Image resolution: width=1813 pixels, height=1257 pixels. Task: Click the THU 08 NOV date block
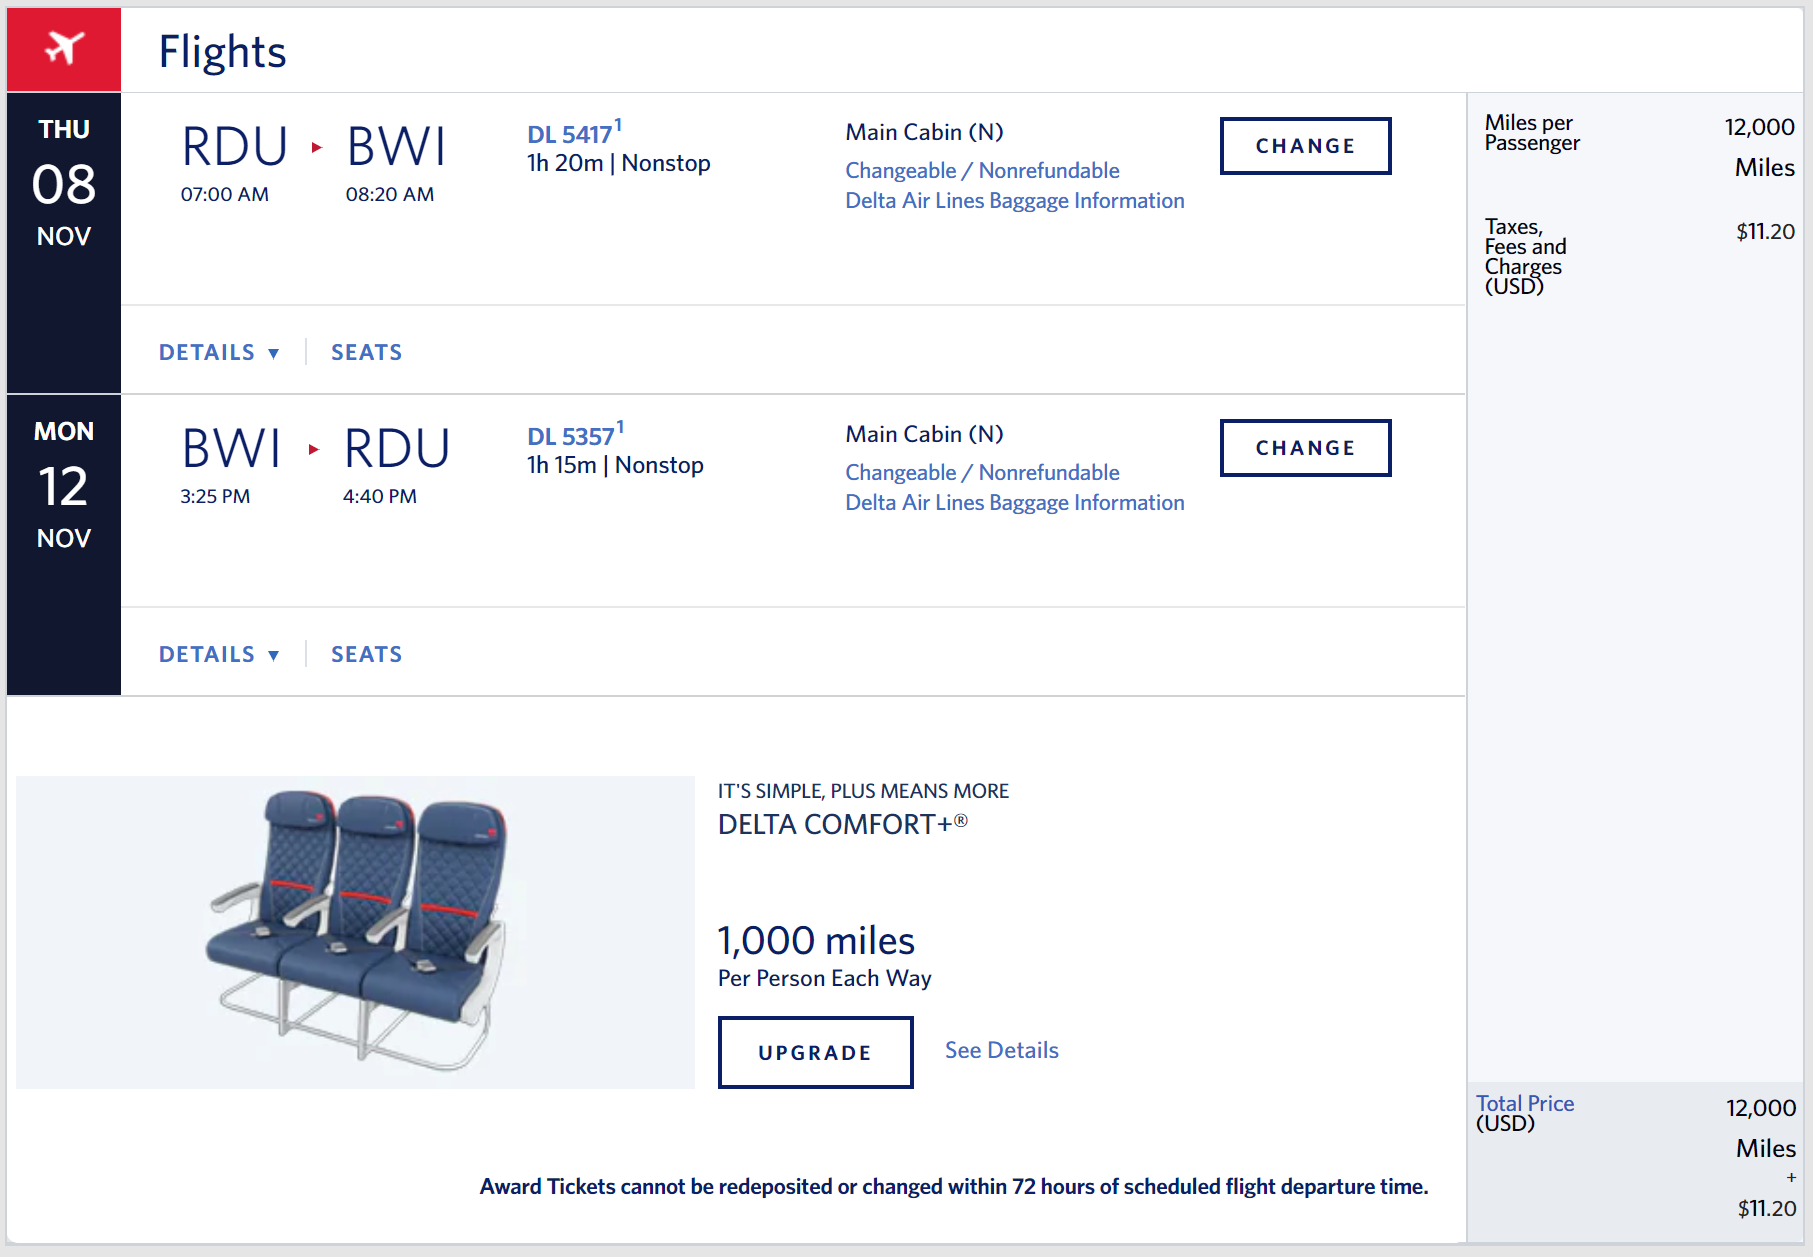pyautogui.click(x=64, y=184)
